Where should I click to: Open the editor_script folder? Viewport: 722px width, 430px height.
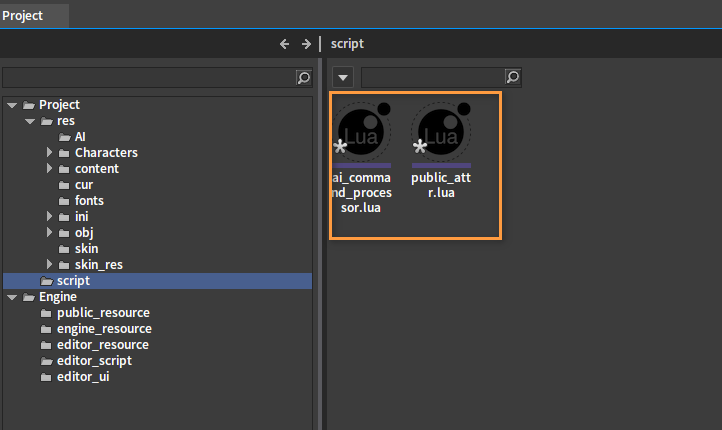94,361
